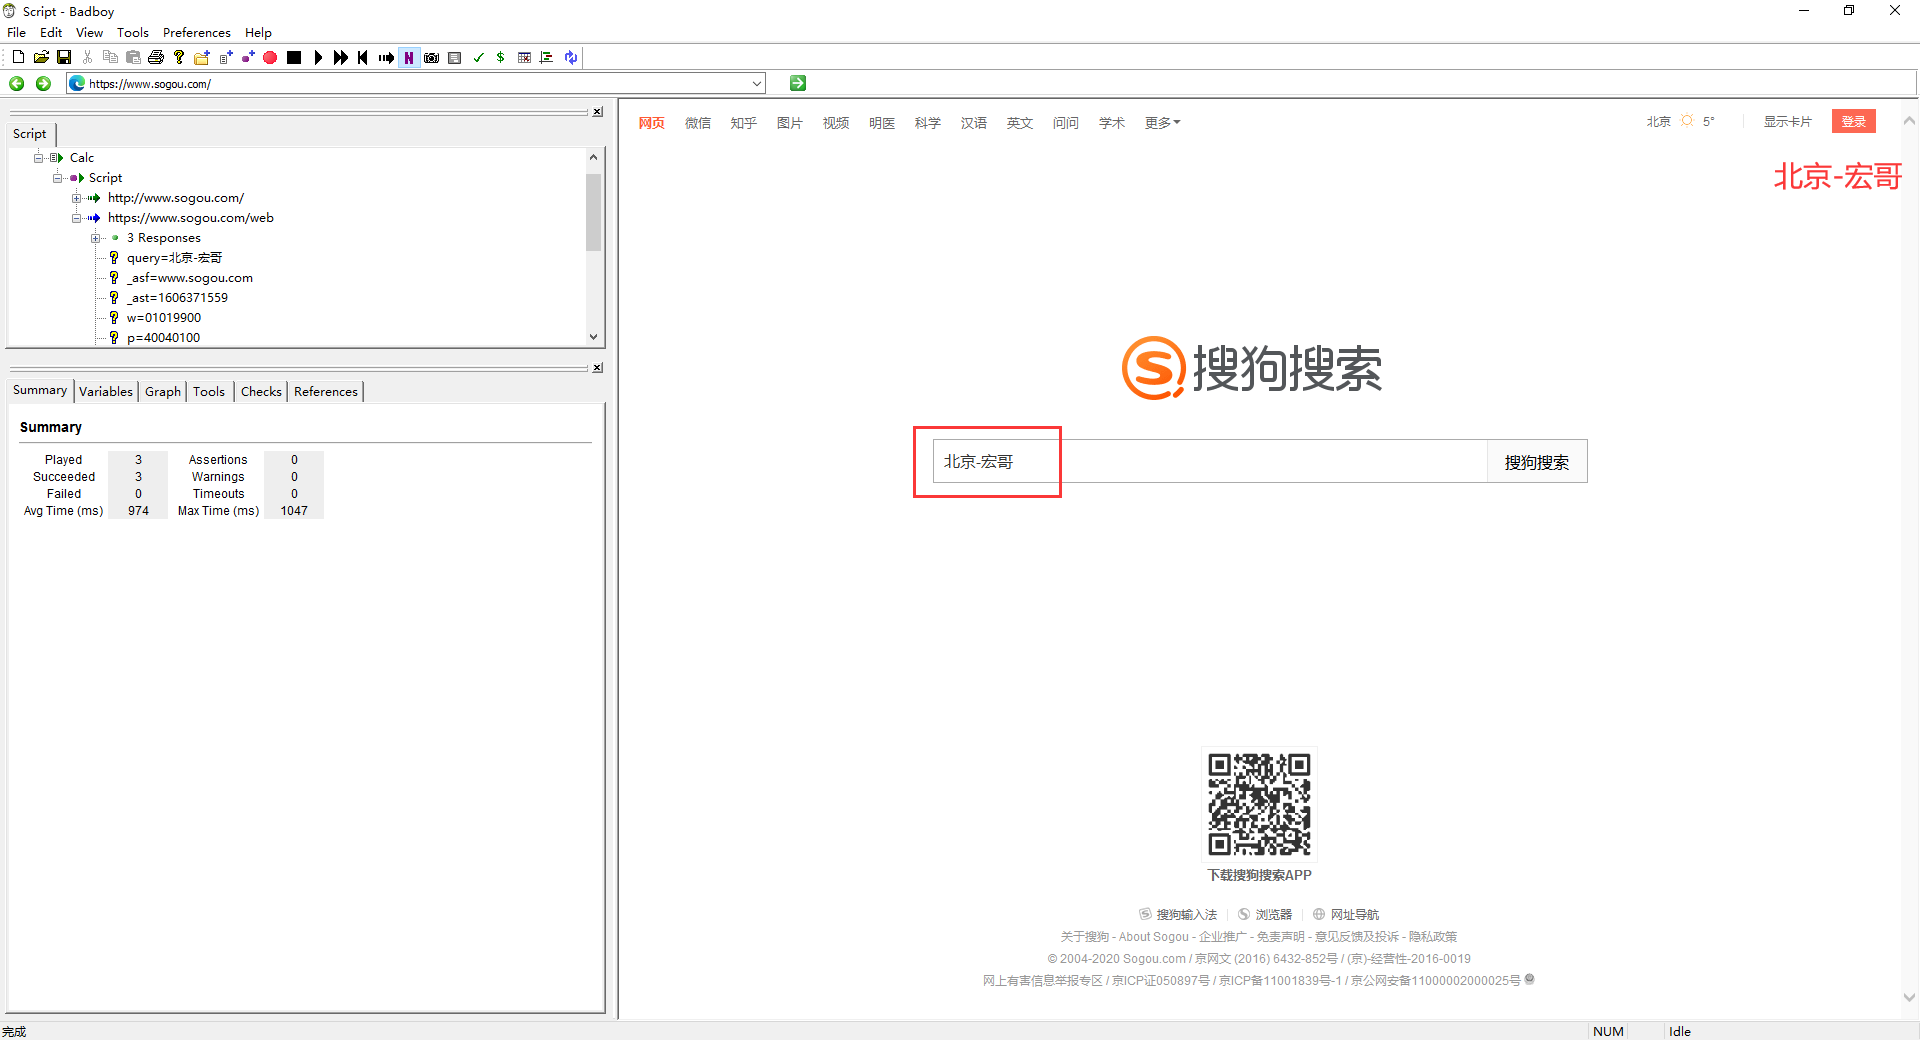The height and width of the screenshot is (1040, 1920).
Task: Click the script tree scroll down arrow
Action: (x=593, y=337)
